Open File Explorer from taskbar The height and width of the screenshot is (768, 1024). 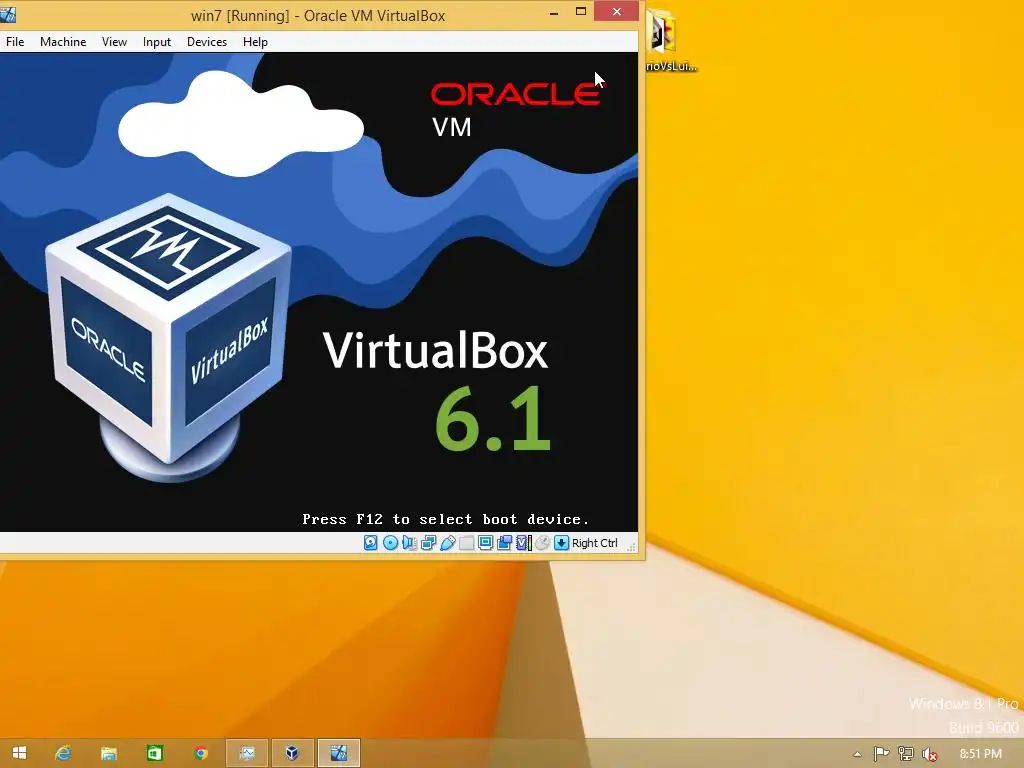click(108, 753)
